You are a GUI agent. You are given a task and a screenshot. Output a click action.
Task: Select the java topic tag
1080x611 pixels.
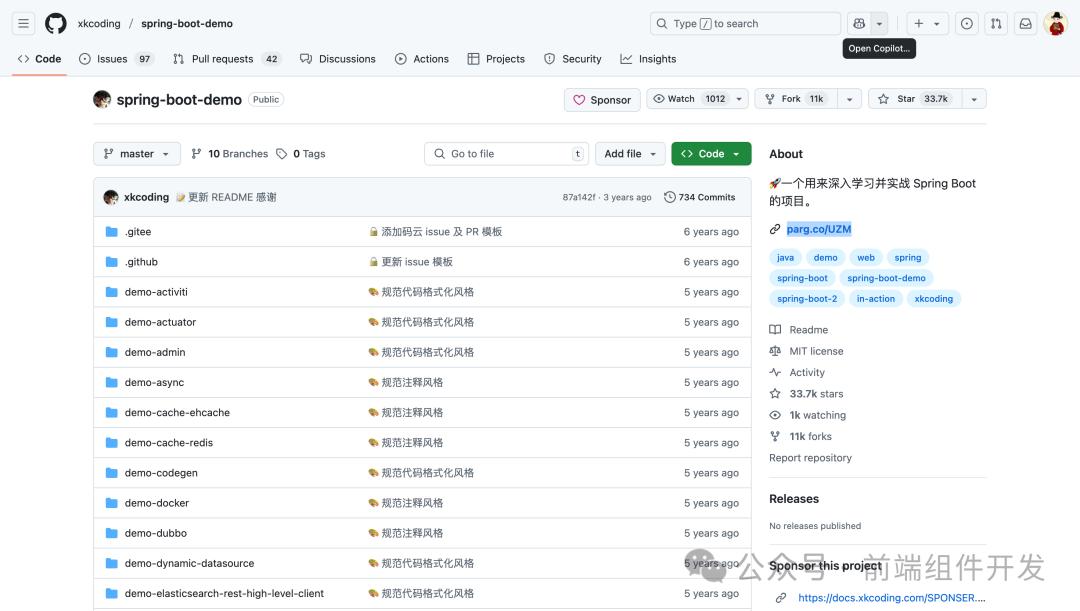pyautogui.click(x=785, y=258)
